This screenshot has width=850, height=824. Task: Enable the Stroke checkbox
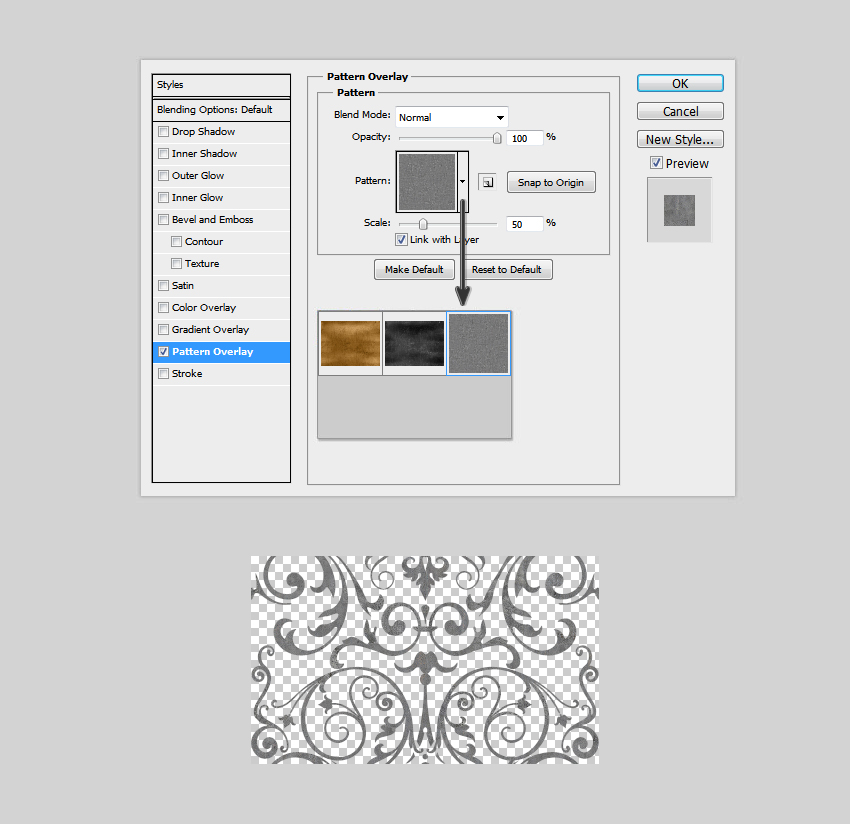point(163,374)
